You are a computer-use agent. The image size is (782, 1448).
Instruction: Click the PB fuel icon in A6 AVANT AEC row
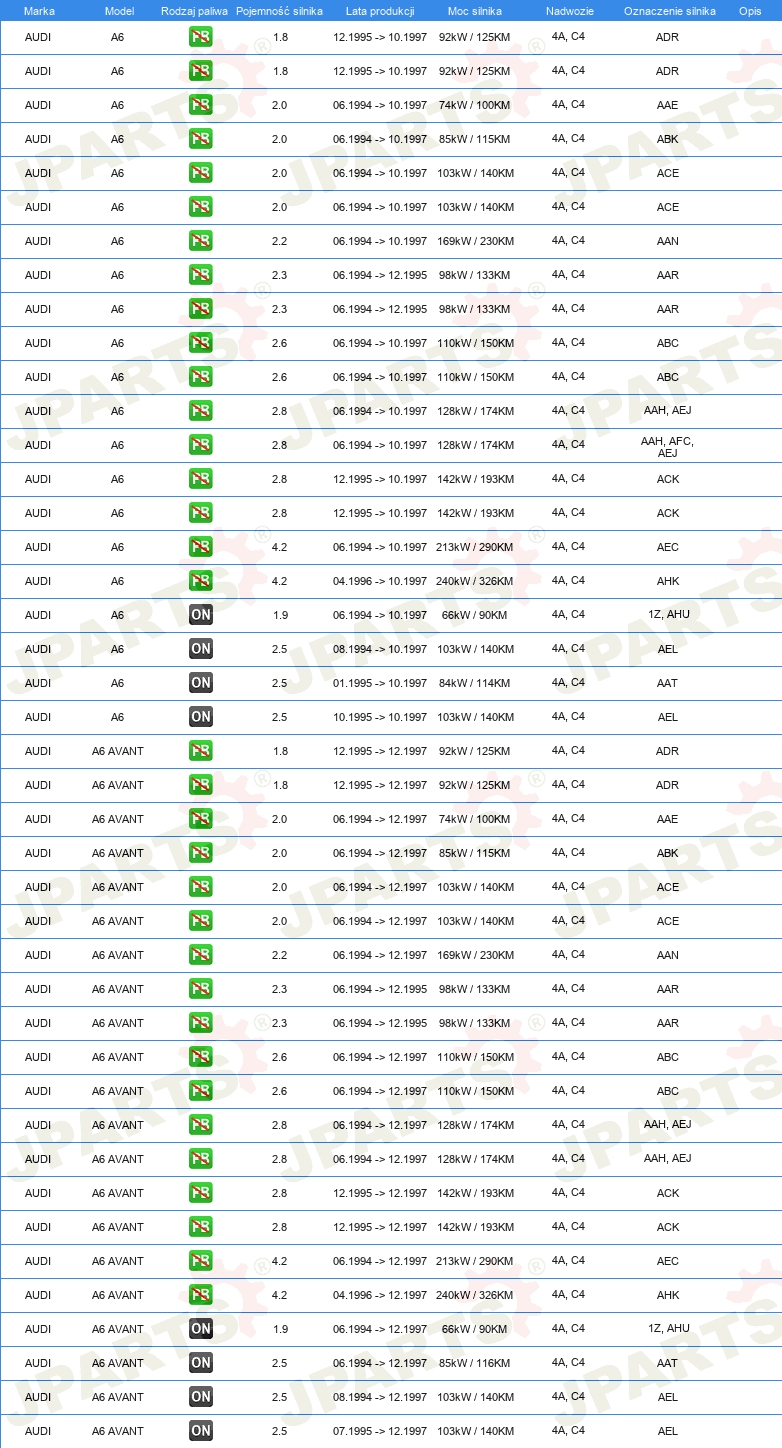click(201, 1261)
